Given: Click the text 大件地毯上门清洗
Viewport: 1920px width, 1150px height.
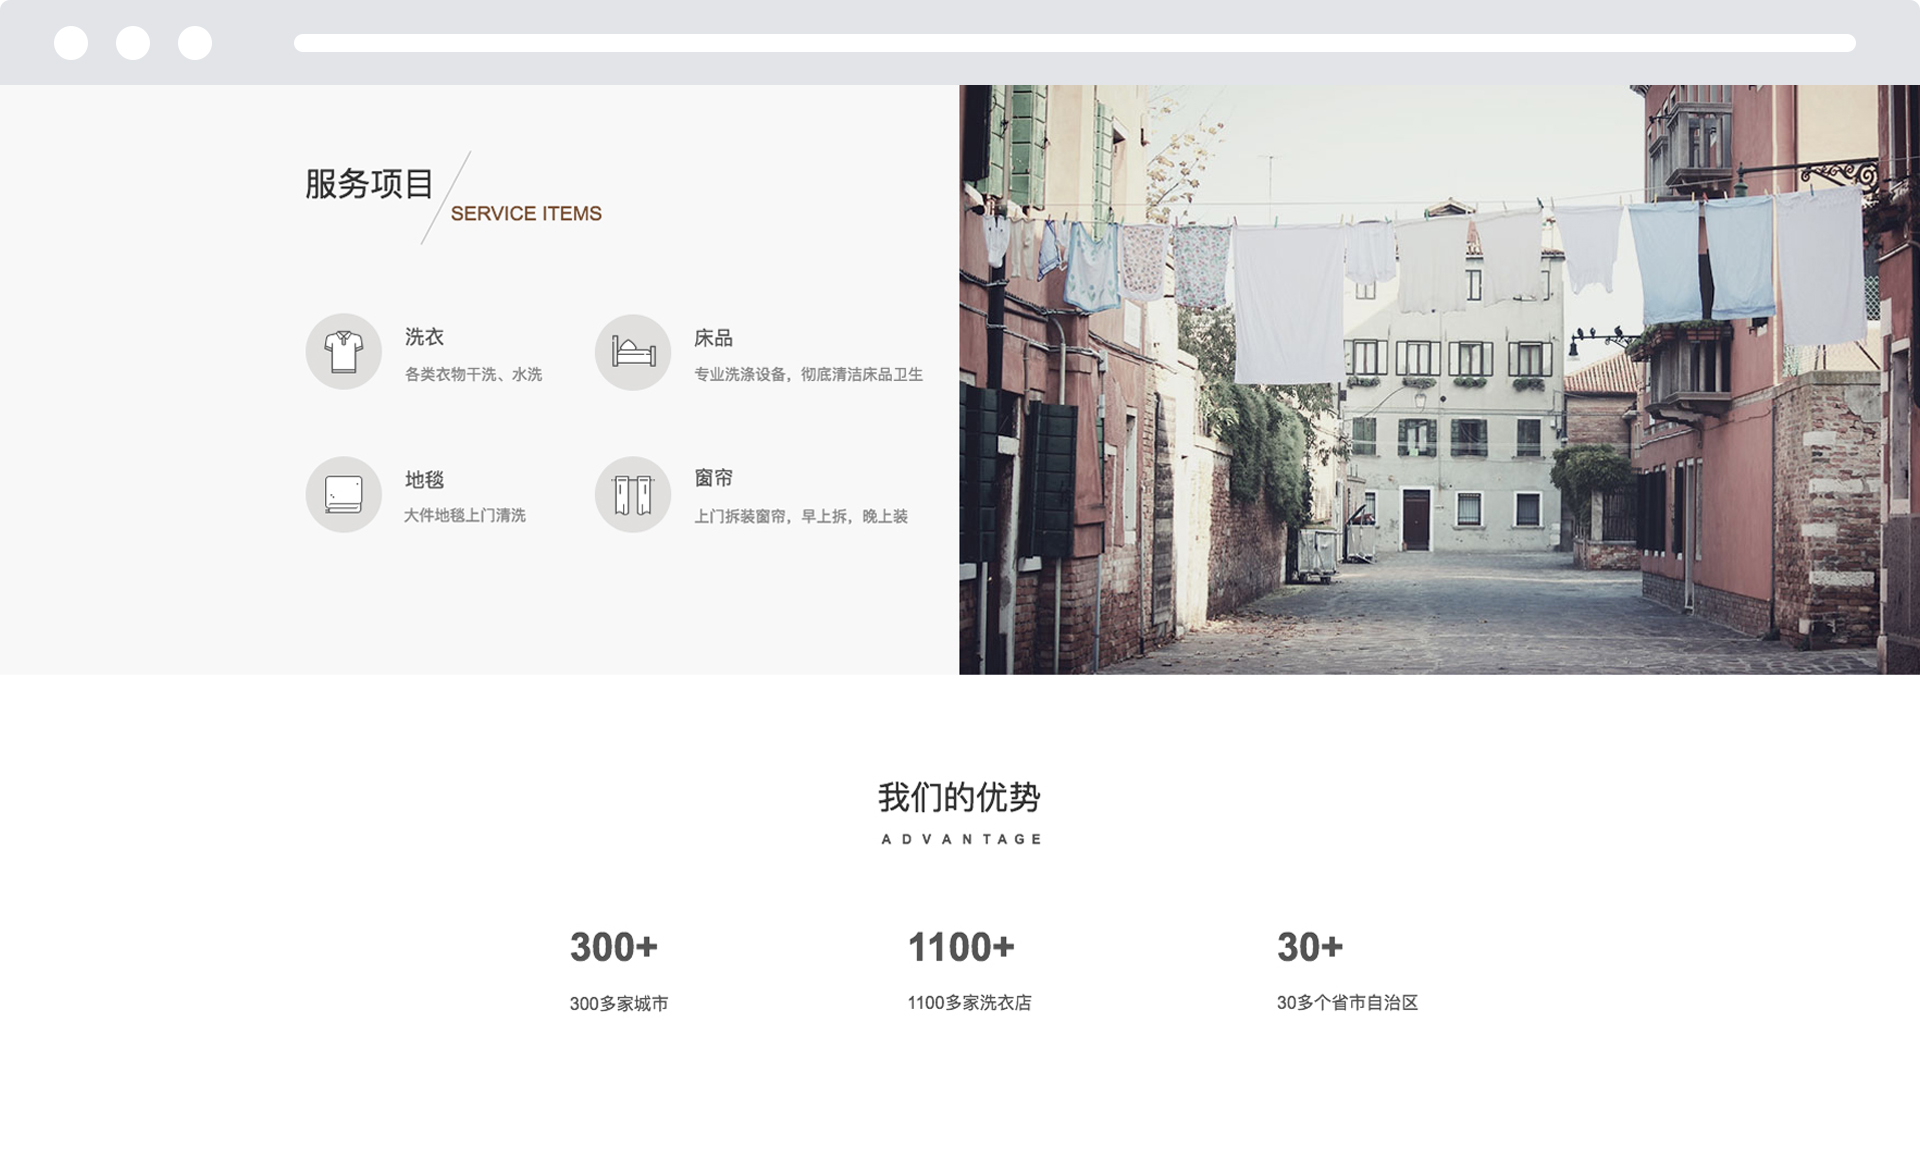Looking at the screenshot, I should click(465, 515).
